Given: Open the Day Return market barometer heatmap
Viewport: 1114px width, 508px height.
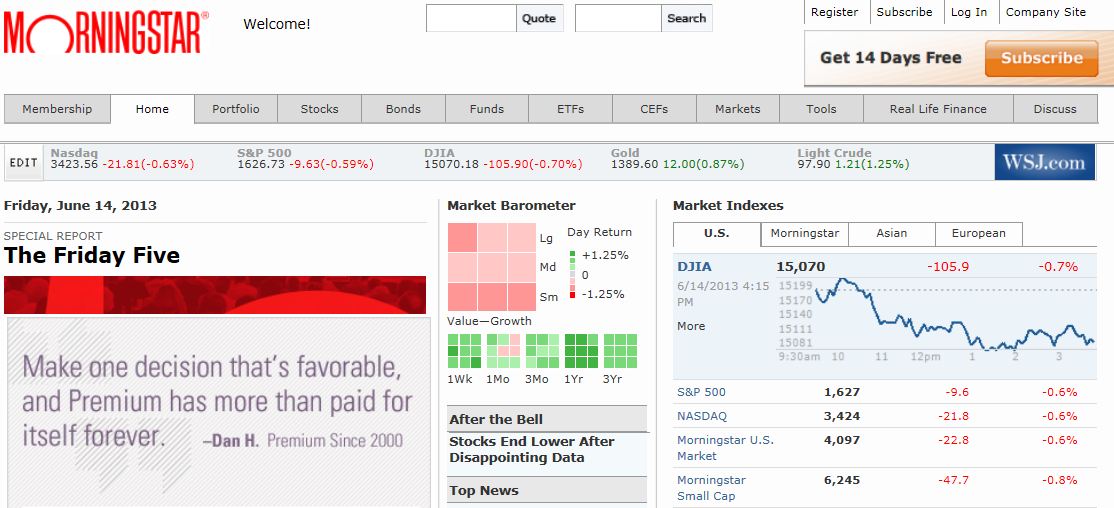Looking at the screenshot, I should (x=492, y=267).
